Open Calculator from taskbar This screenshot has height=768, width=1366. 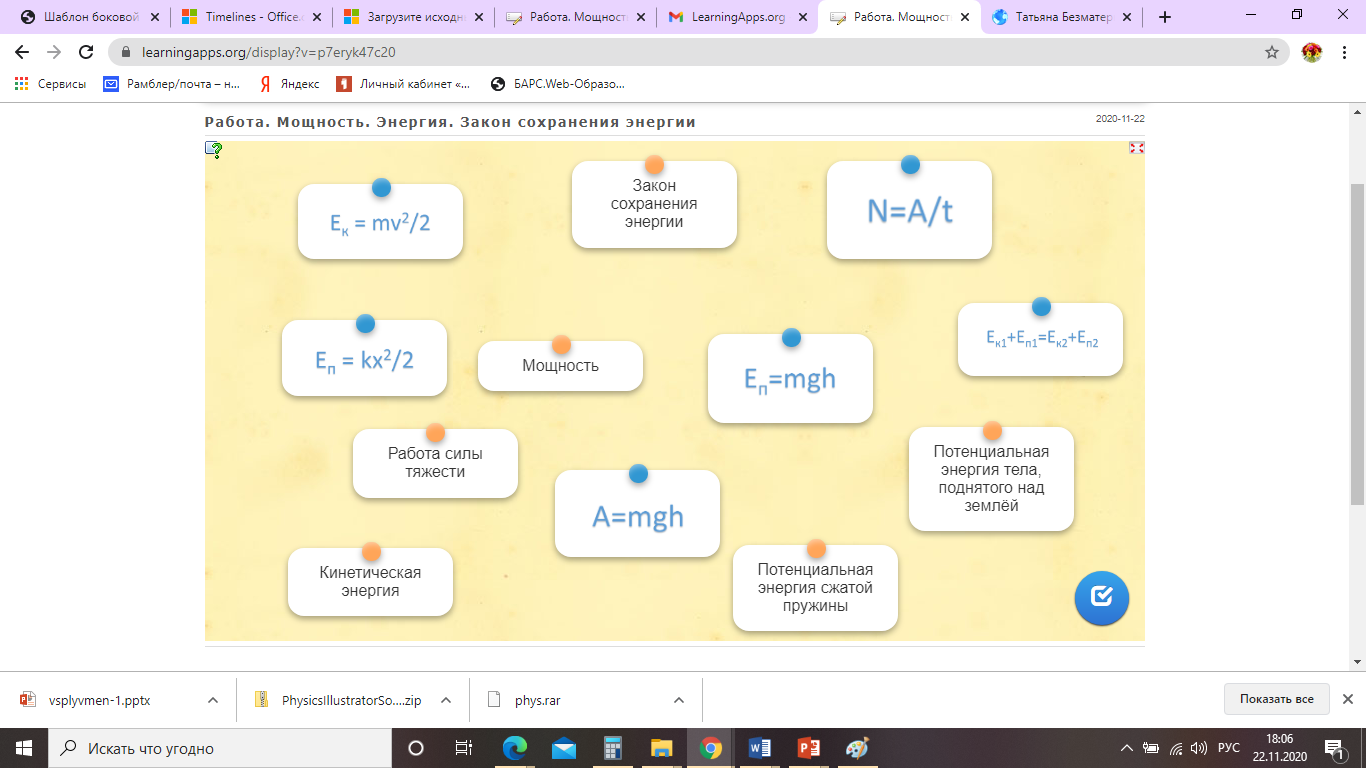coord(613,747)
